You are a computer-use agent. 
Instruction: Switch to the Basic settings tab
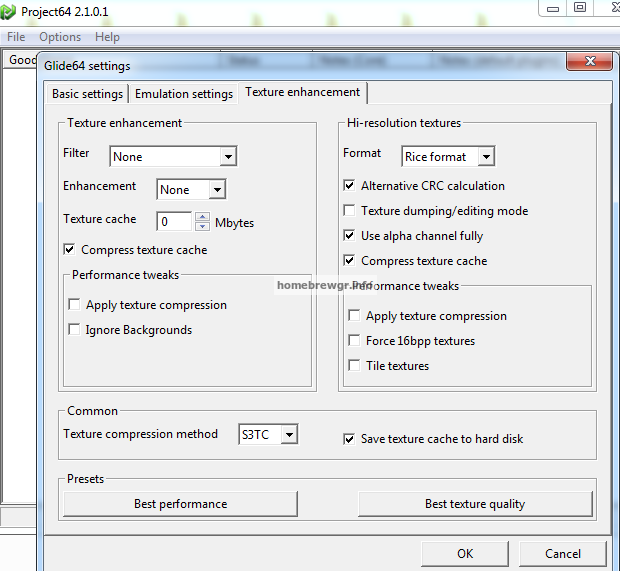(x=87, y=94)
